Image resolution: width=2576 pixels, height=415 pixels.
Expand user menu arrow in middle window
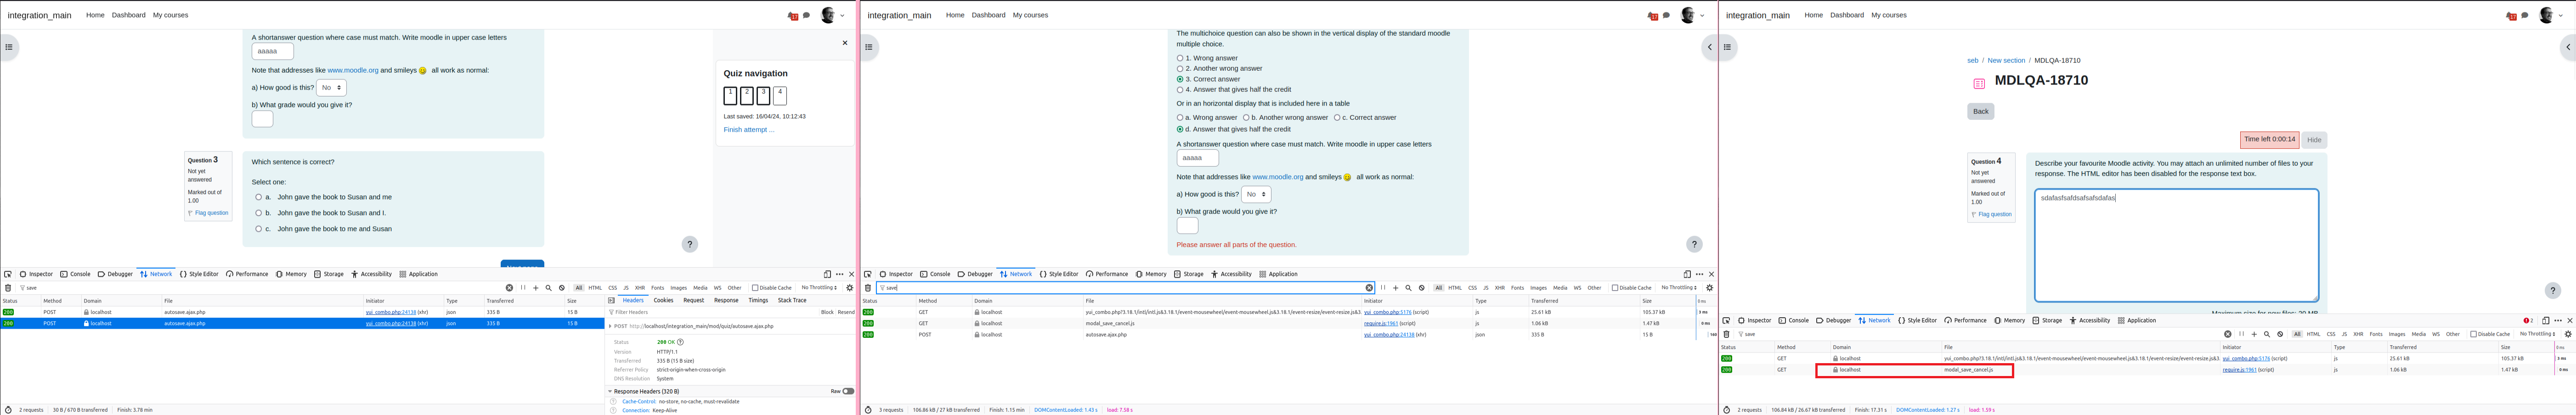coord(1702,16)
